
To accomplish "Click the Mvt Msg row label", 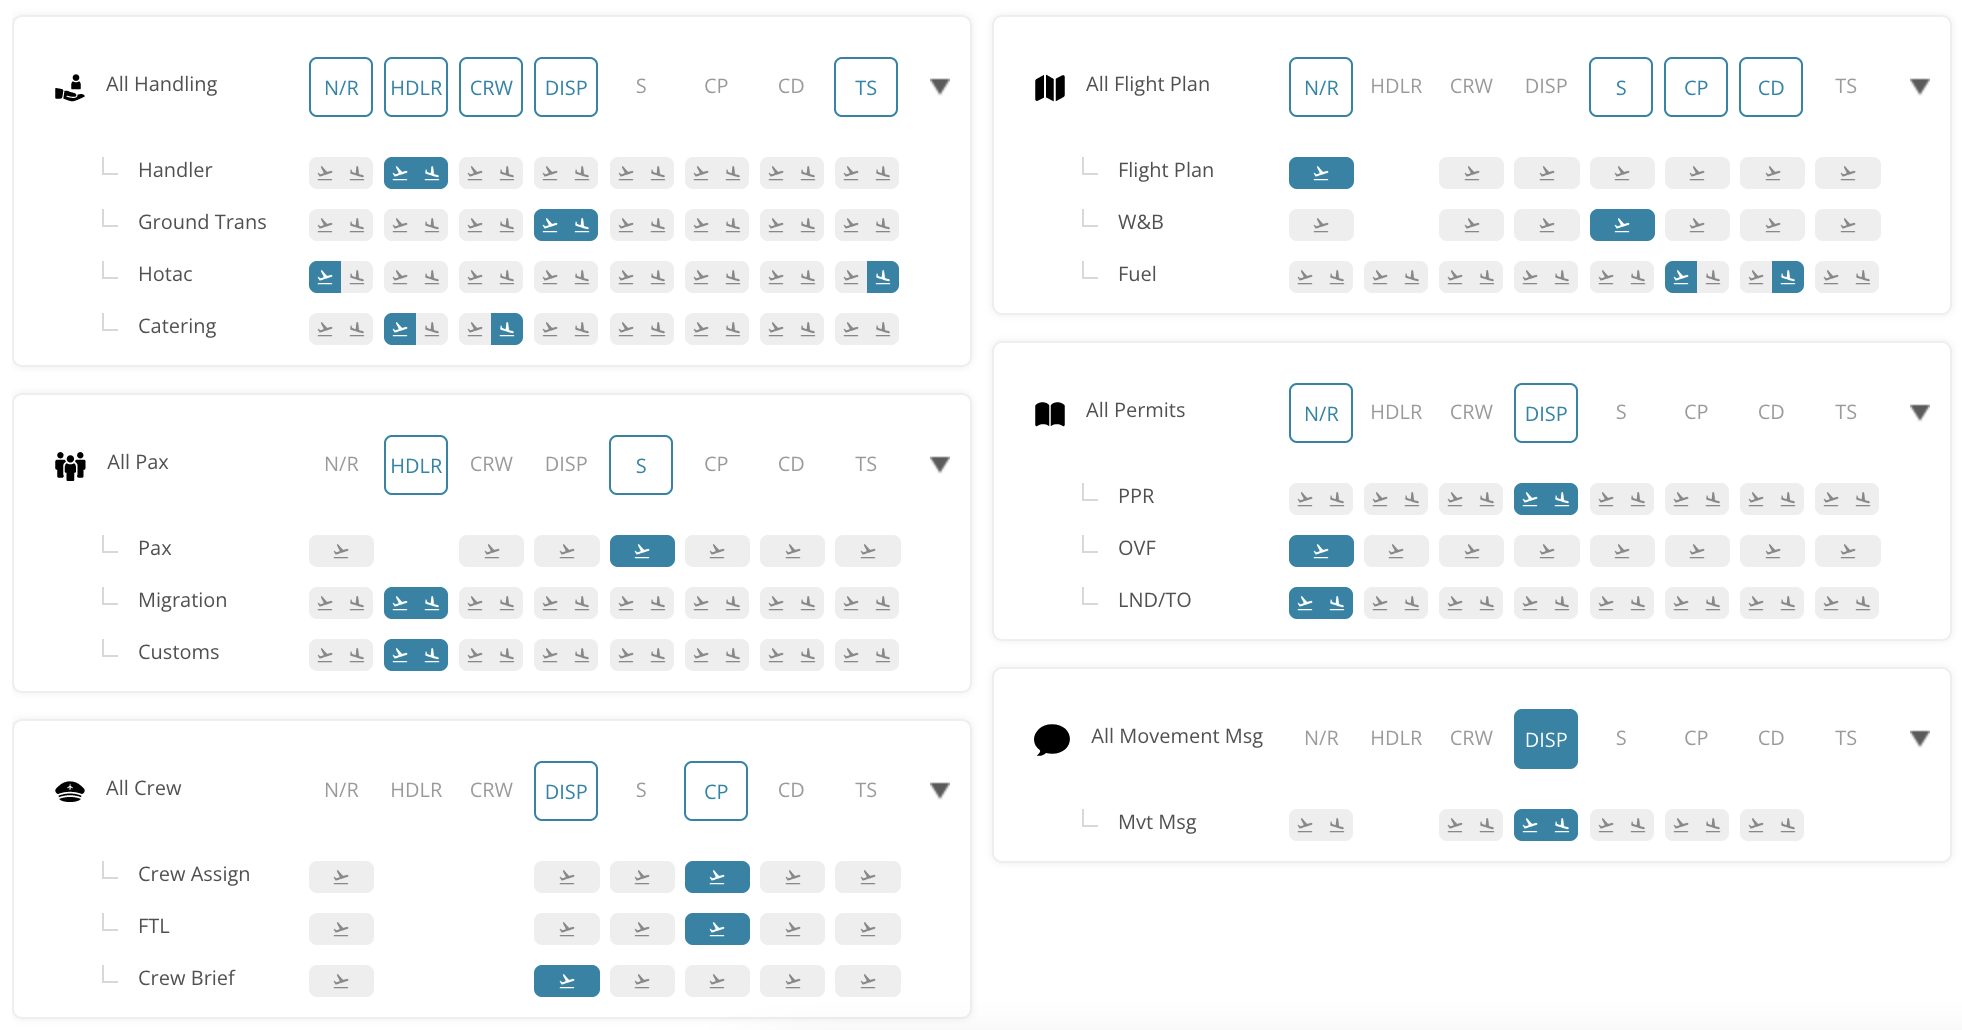I will click(x=1157, y=822).
